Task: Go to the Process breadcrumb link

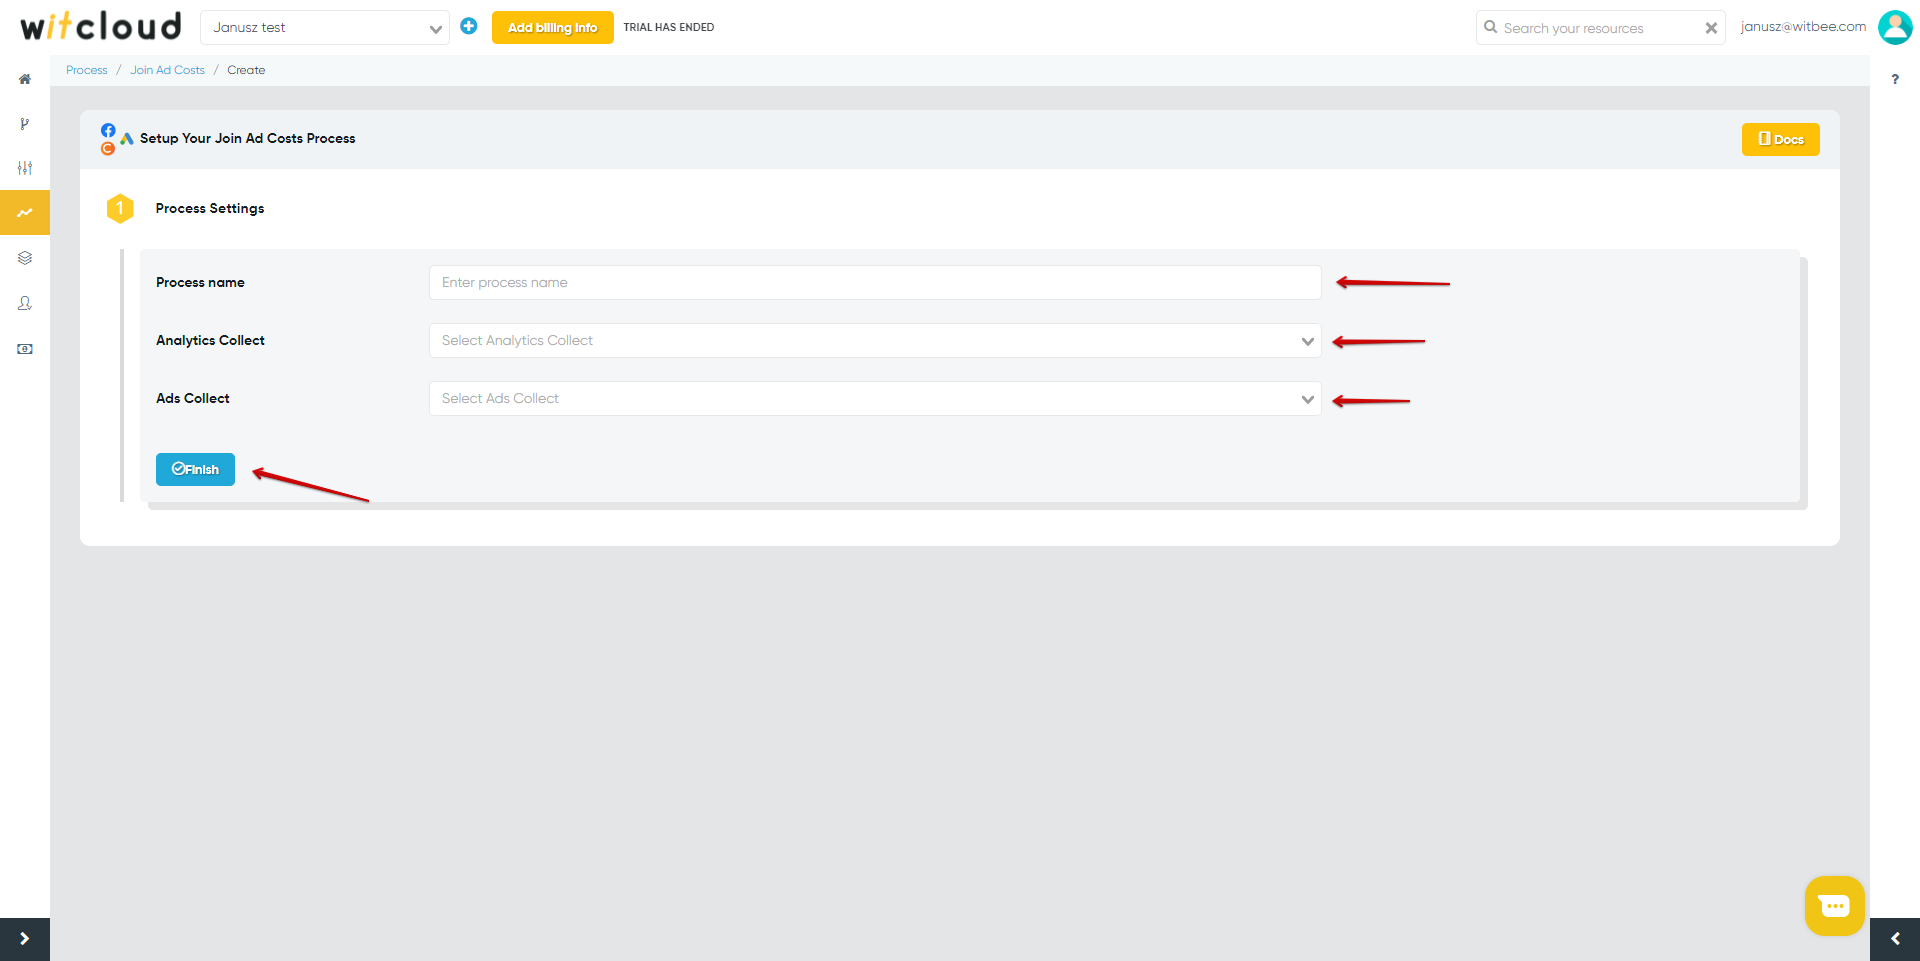Action: click(87, 70)
